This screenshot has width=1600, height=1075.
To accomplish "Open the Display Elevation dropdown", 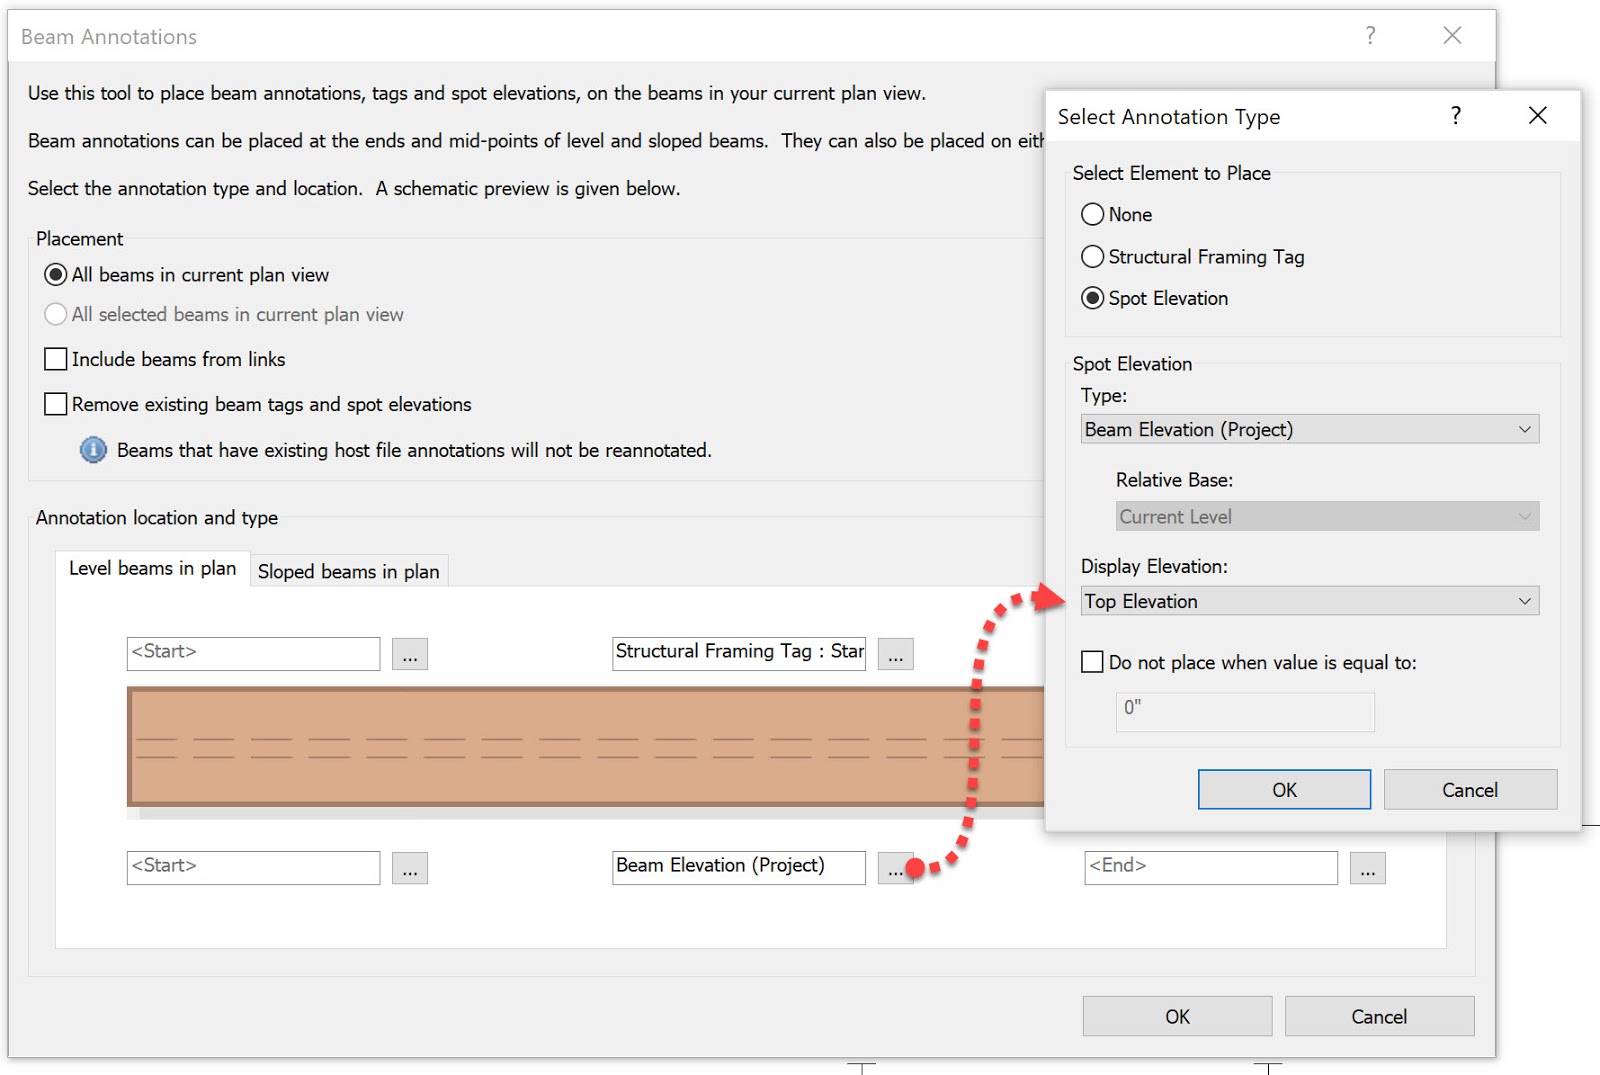I will [1526, 601].
